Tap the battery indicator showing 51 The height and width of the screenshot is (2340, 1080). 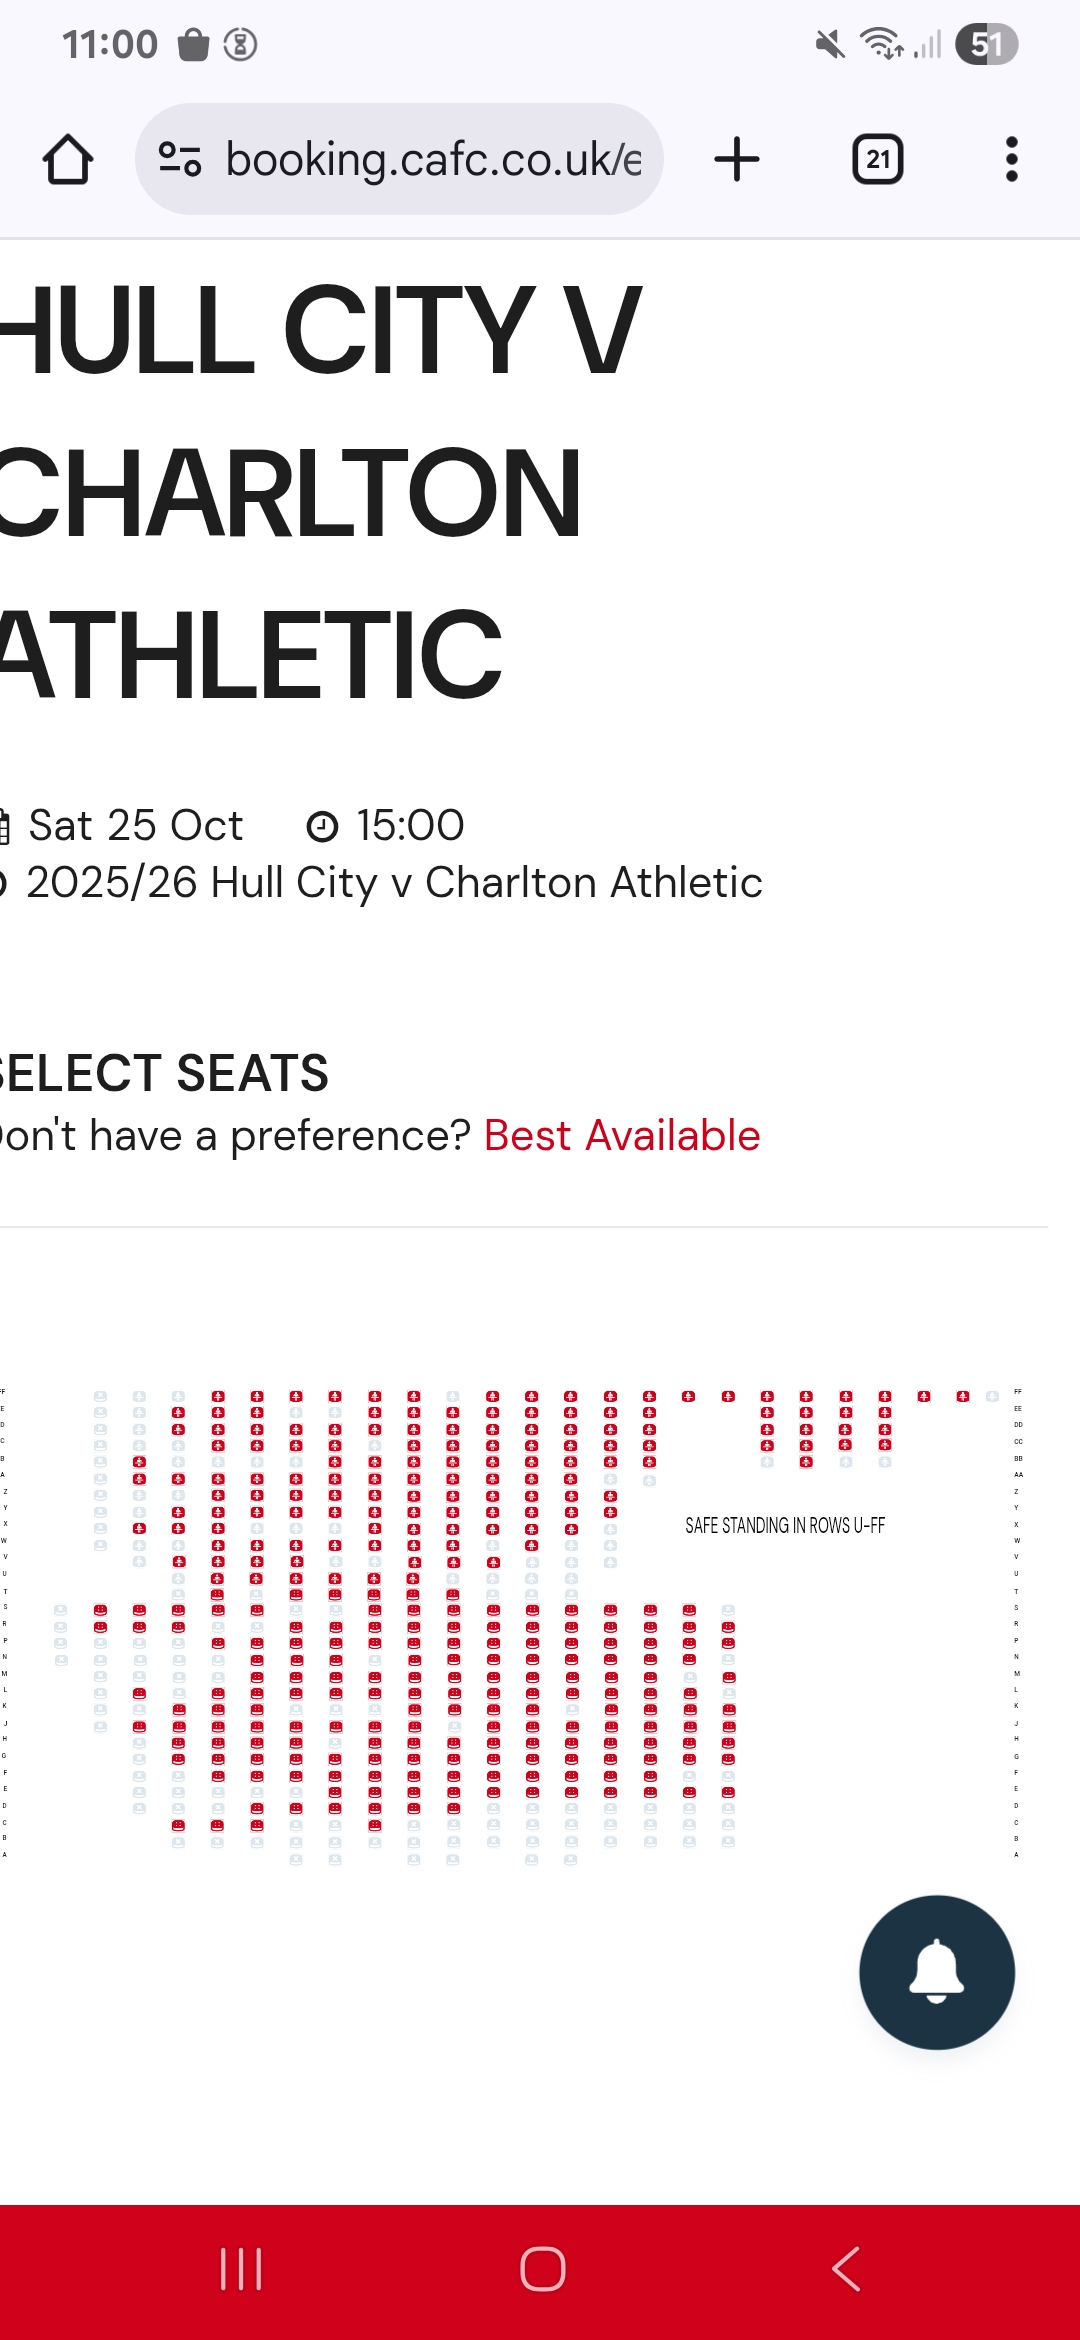pos(986,44)
